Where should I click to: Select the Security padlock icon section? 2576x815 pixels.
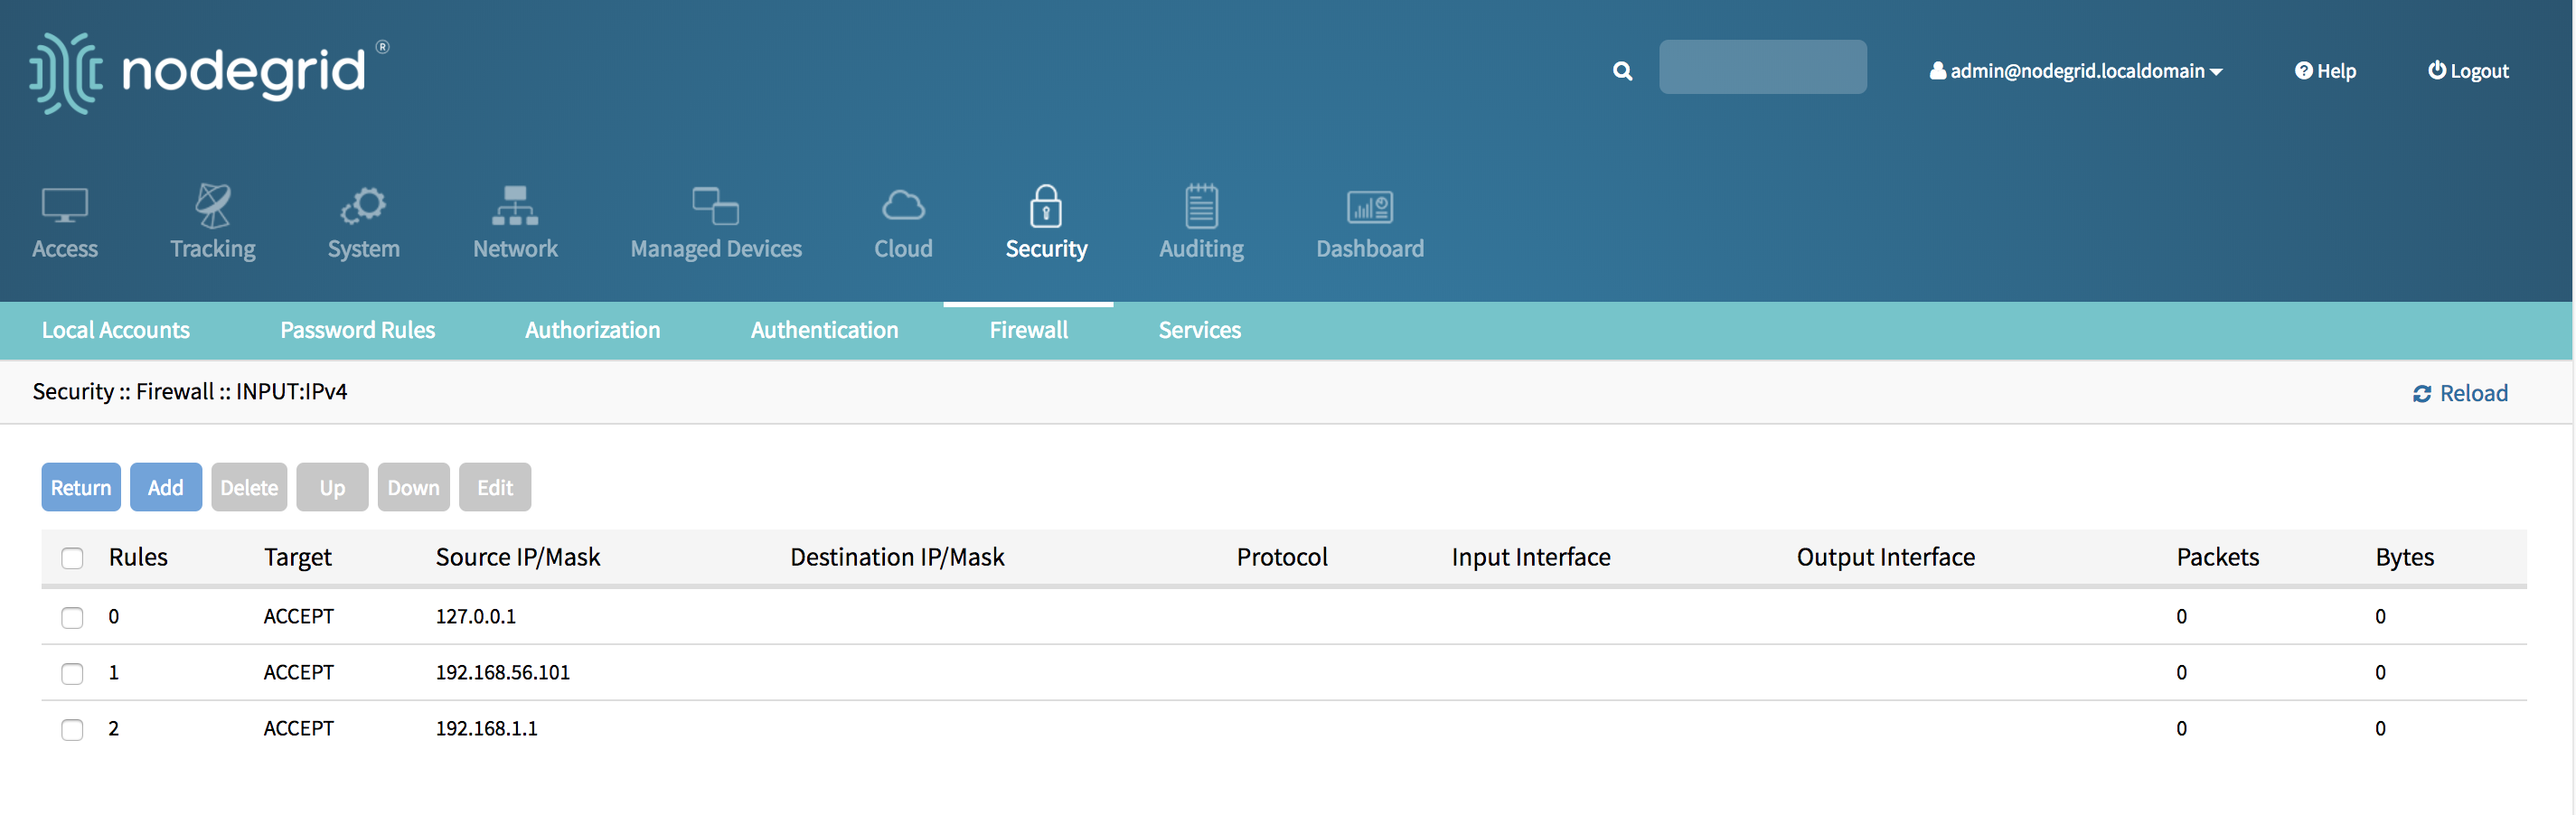pyautogui.click(x=1046, y=222)
